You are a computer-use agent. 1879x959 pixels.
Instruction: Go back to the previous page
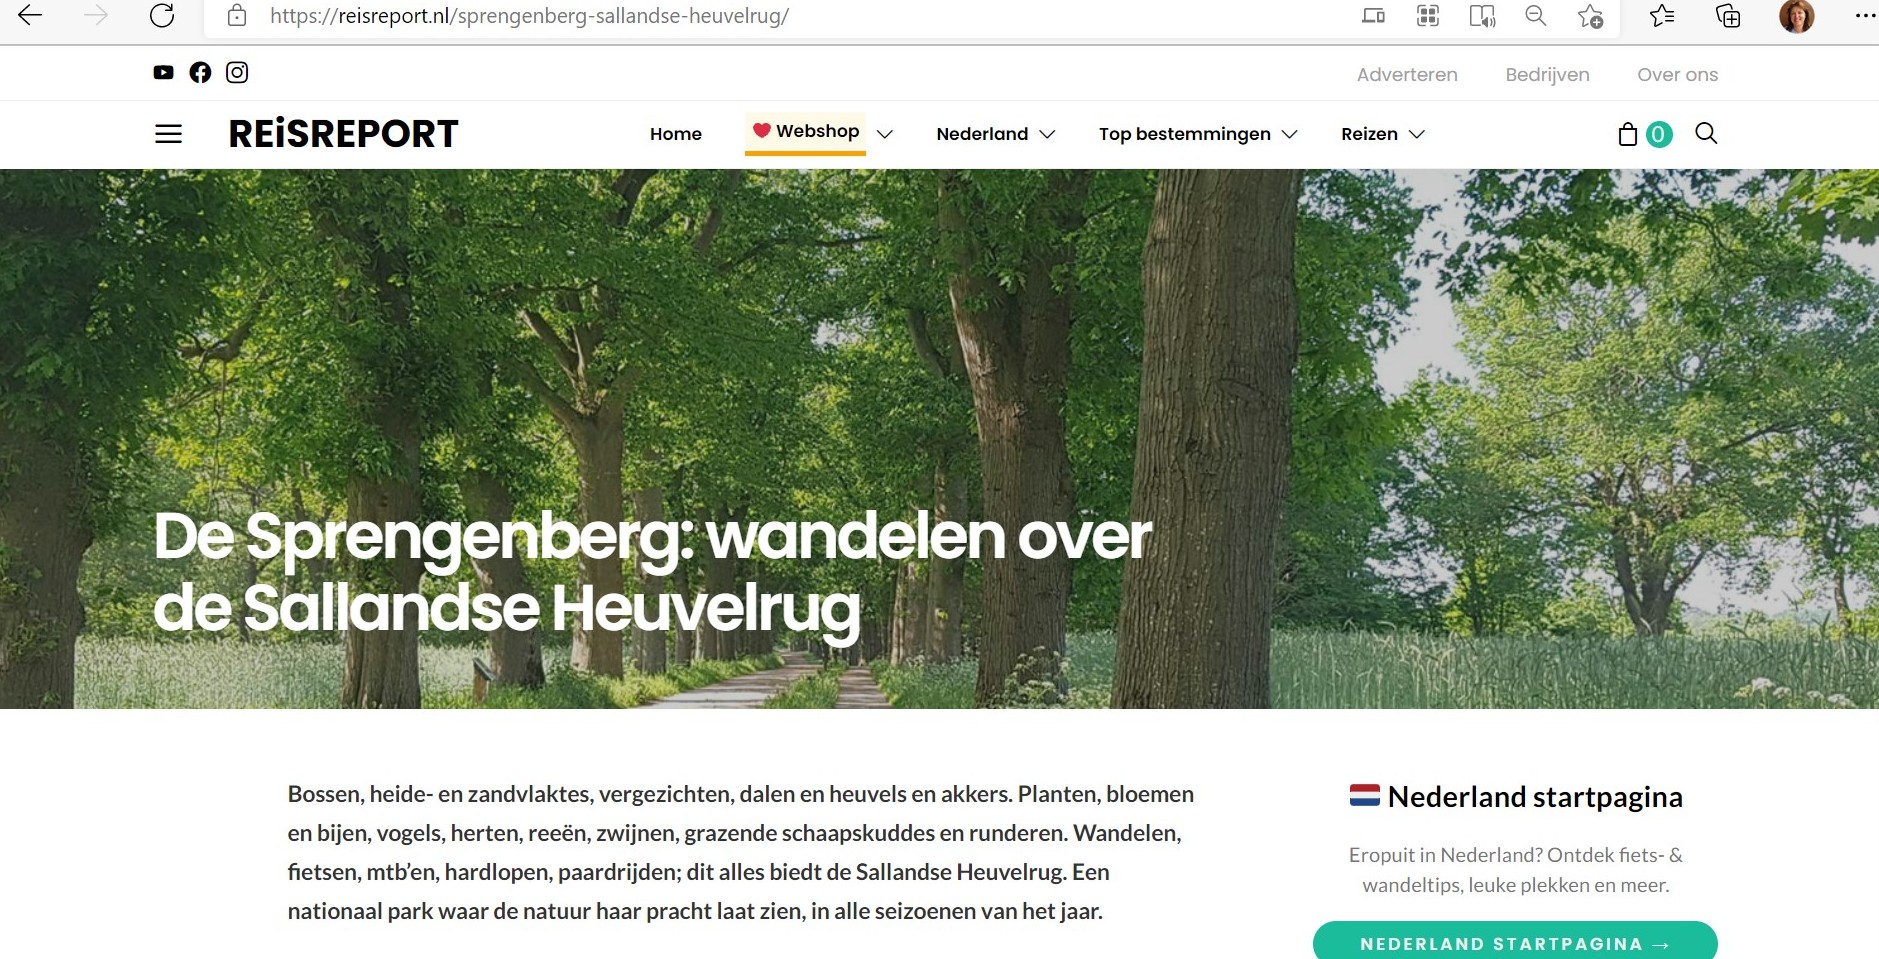point(31,15)
